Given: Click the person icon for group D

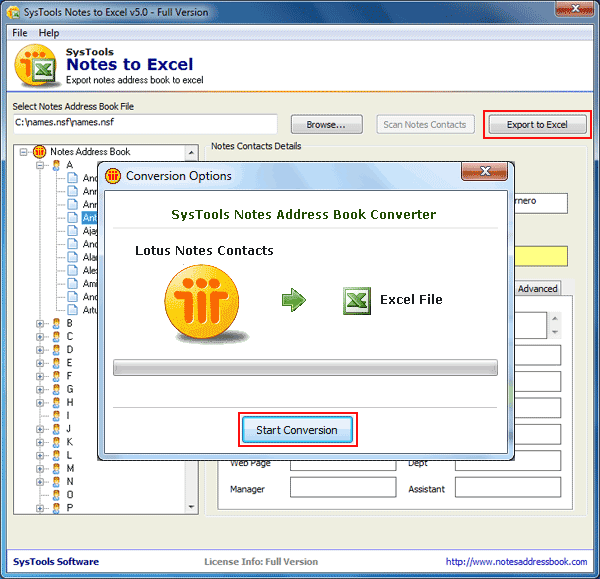Looking at the screenshot, I should point(56,350).
